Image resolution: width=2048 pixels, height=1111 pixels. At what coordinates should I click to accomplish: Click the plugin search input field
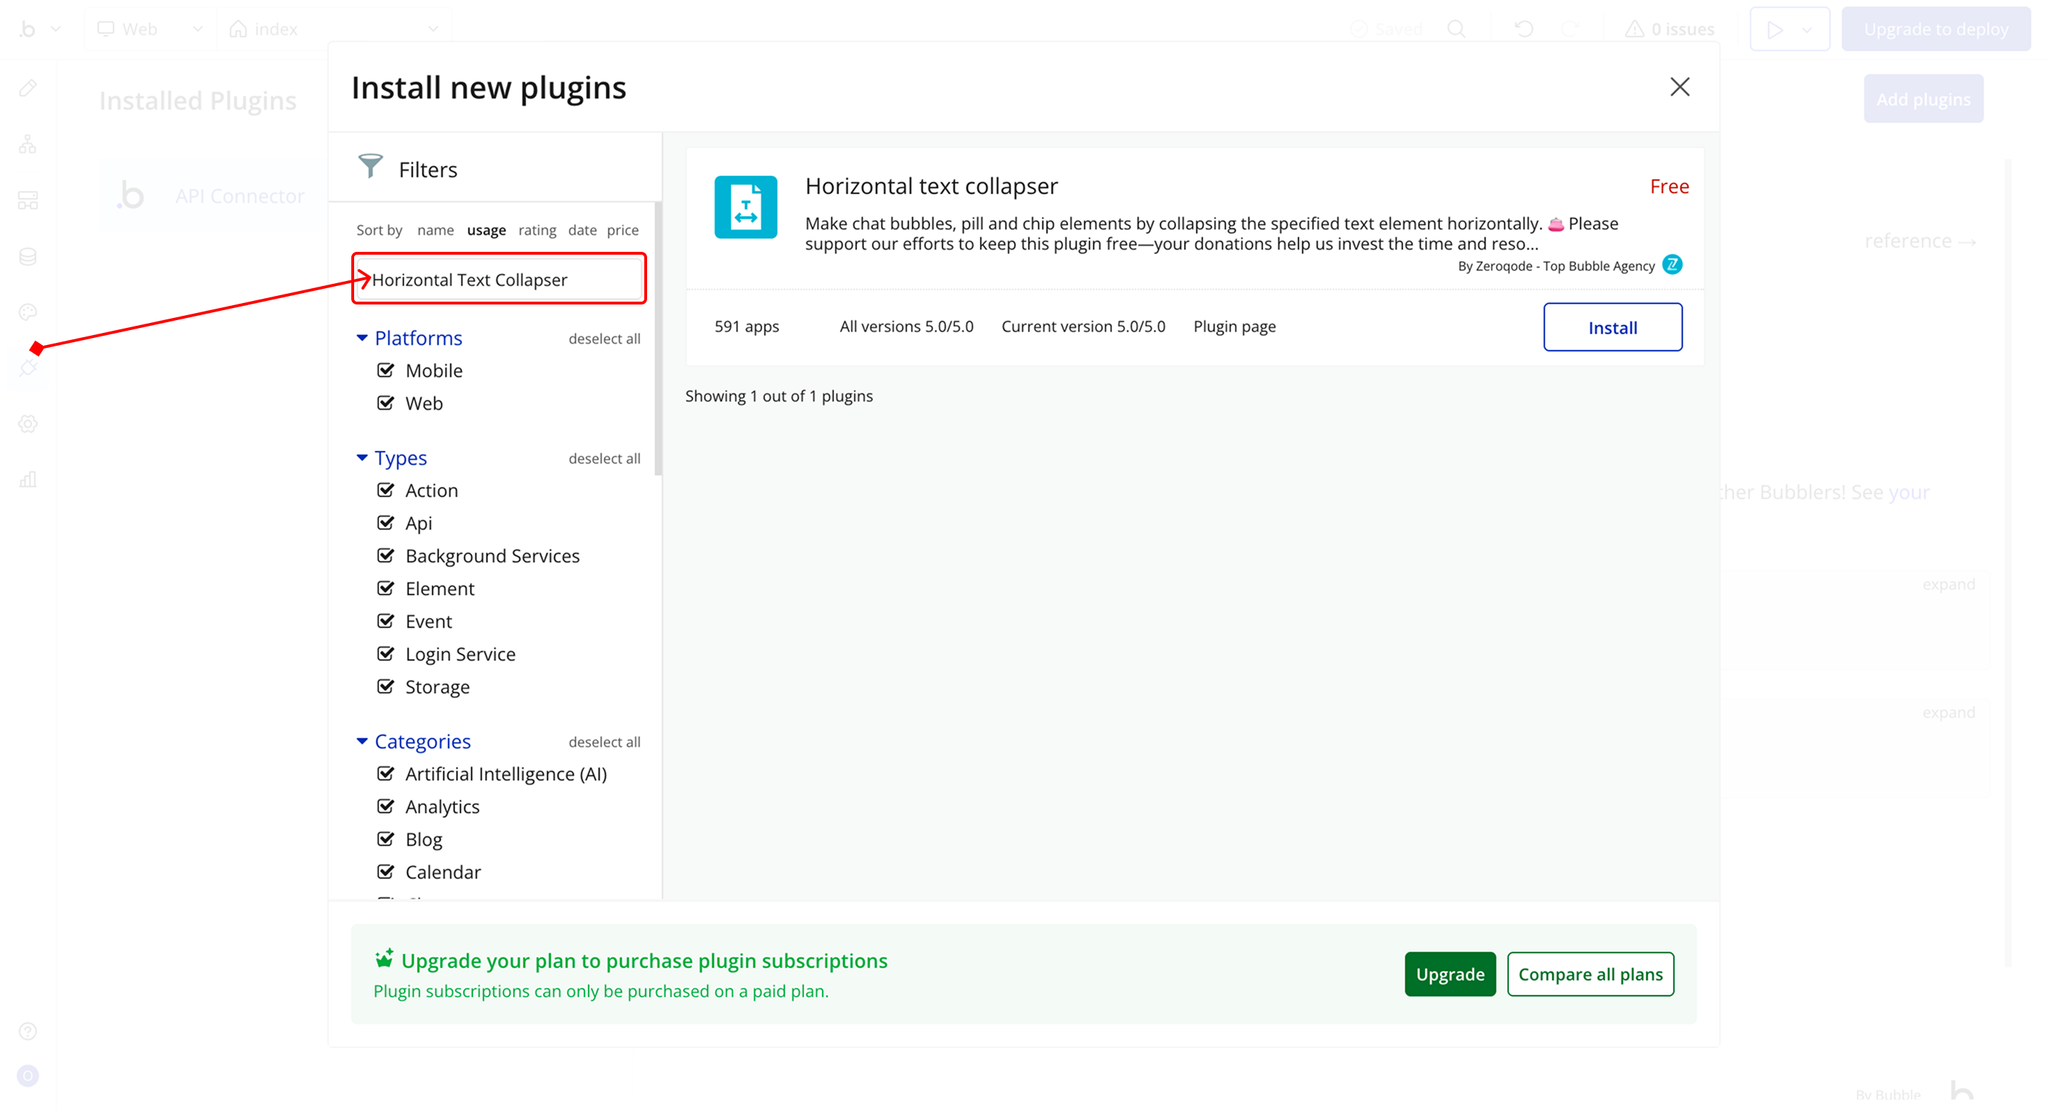(x=500, y=279)
